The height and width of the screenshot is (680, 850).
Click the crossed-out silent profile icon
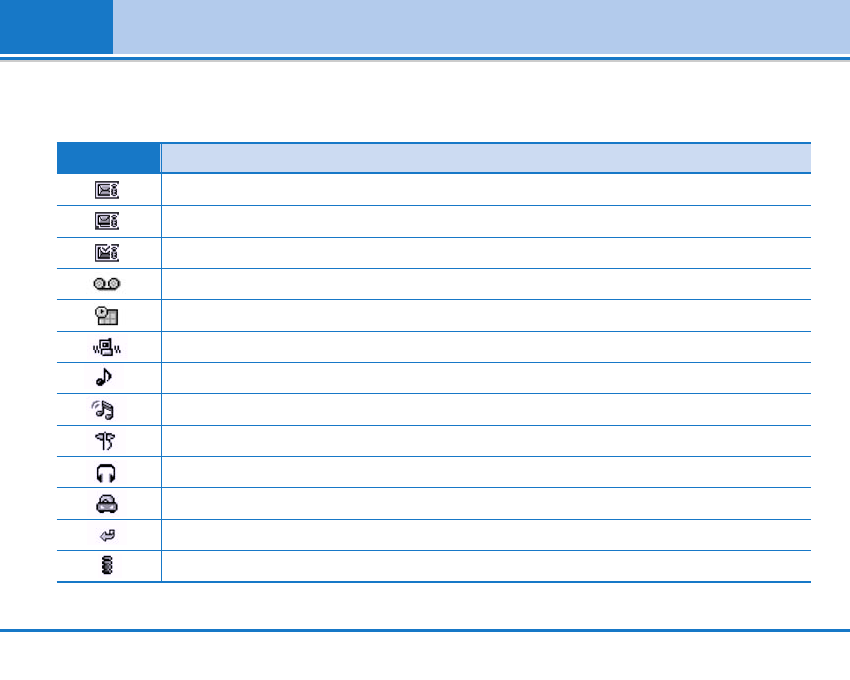point(108,441)
